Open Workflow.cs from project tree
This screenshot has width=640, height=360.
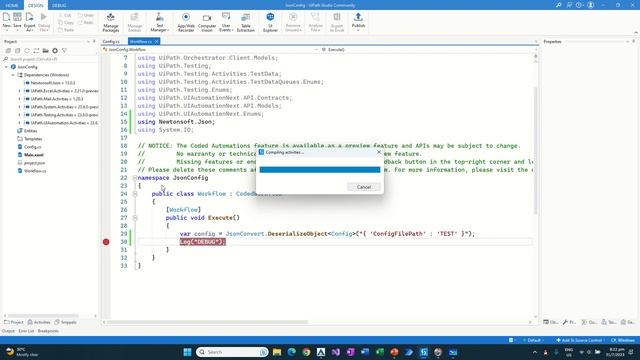click(x=35, y=171)
